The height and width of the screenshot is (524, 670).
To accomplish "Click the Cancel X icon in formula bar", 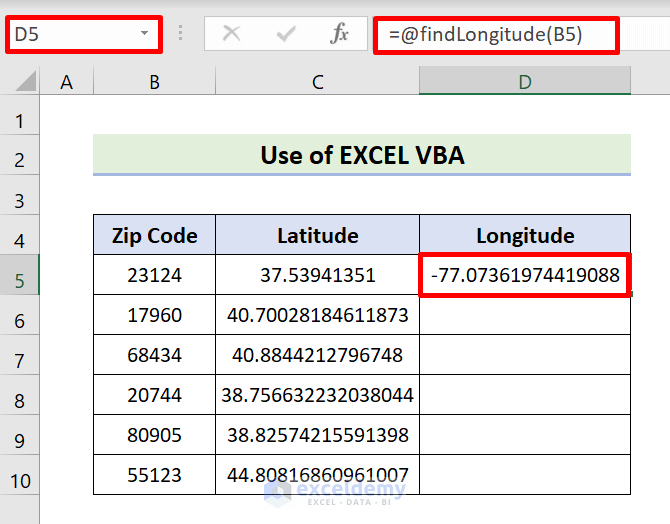I will point(232,33).
